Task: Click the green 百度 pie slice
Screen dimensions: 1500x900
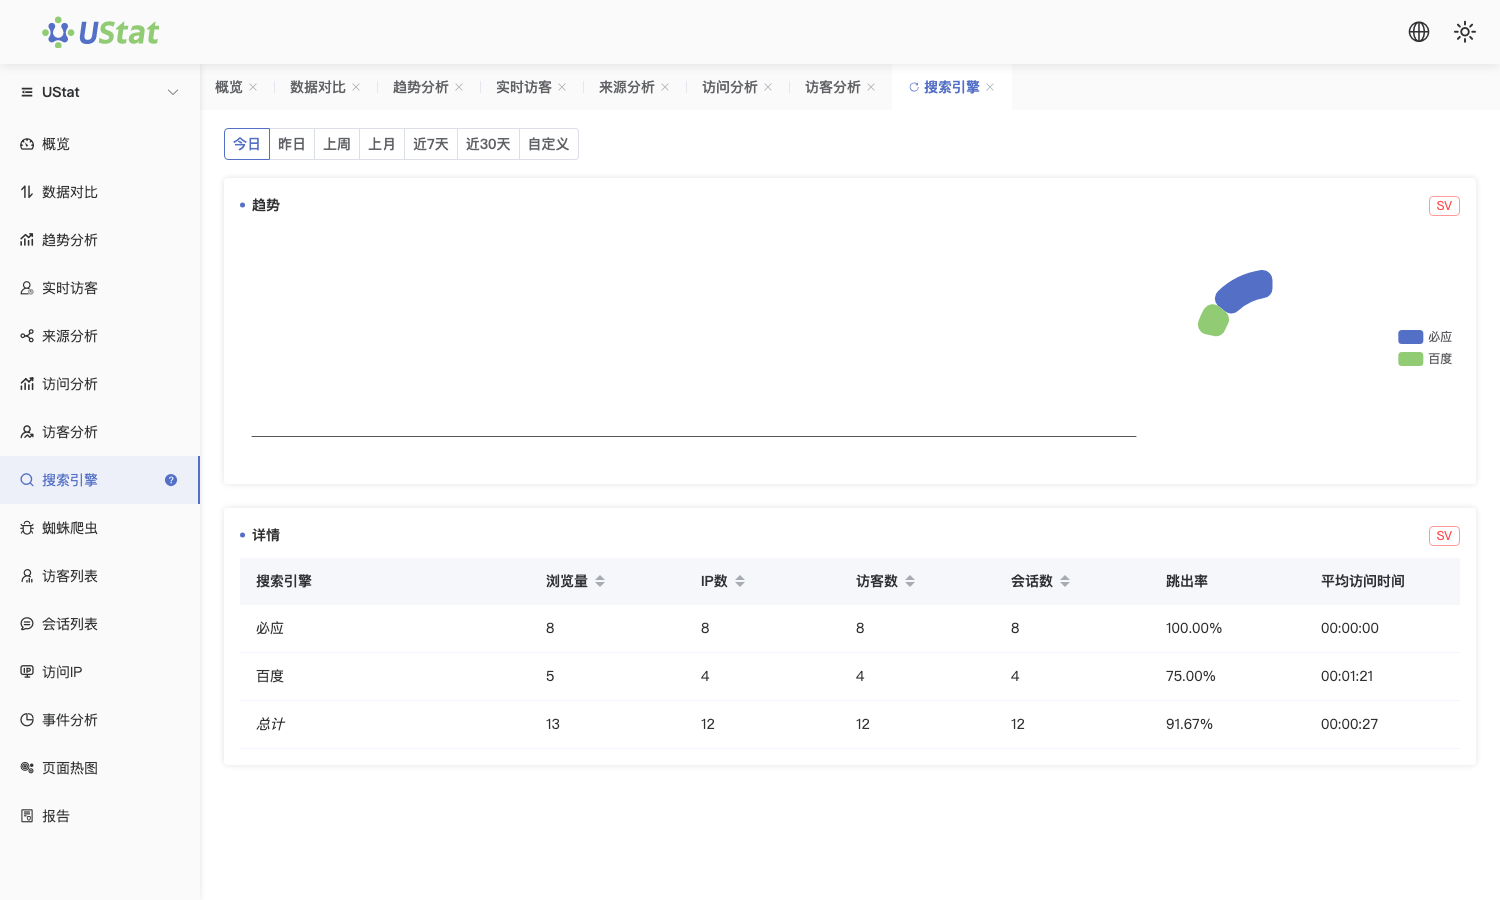Action: (x=1213, y=321)
